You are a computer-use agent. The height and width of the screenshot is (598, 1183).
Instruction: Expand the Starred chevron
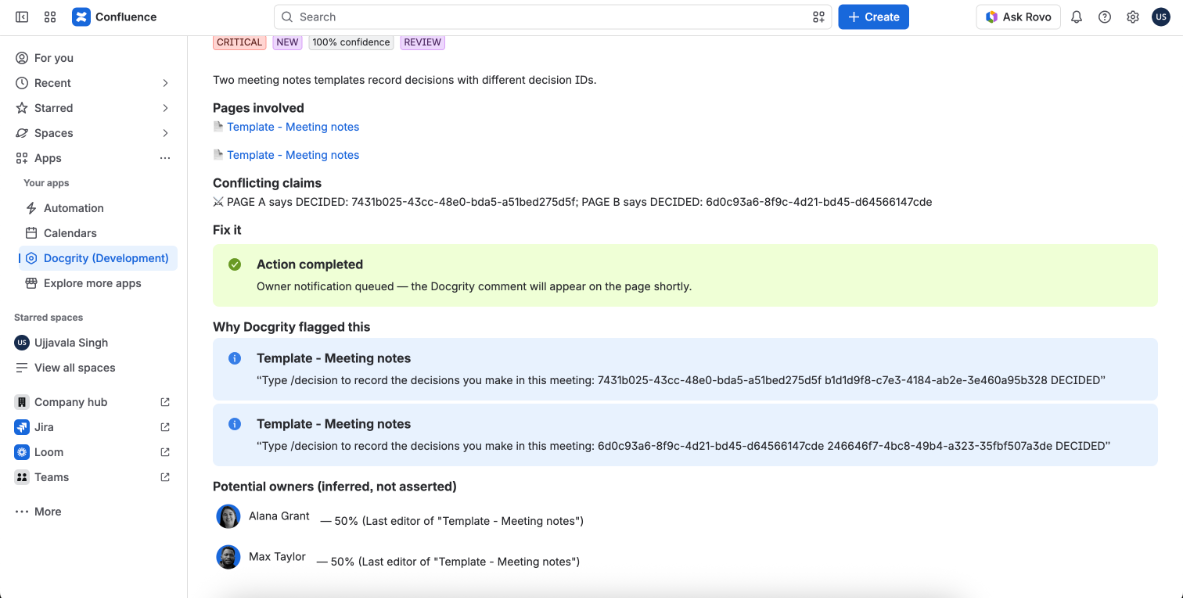point(165,108)
